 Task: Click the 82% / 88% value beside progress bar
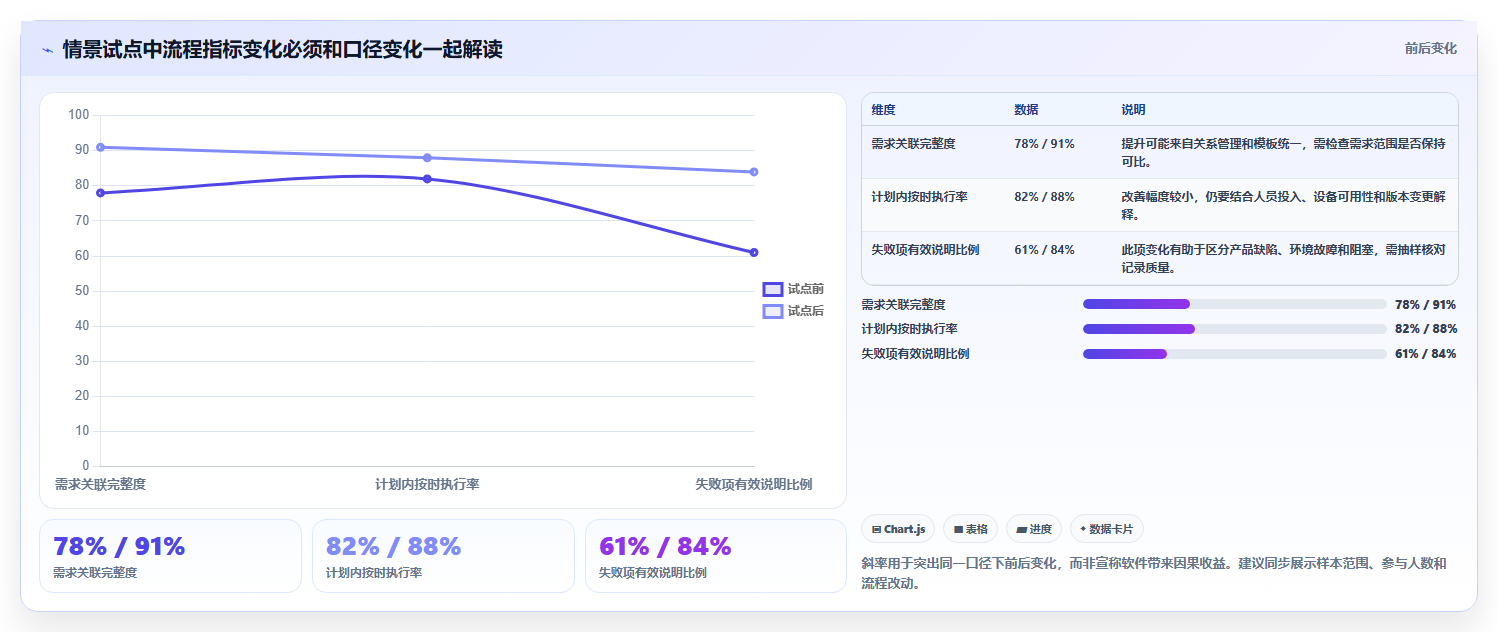1425,329
